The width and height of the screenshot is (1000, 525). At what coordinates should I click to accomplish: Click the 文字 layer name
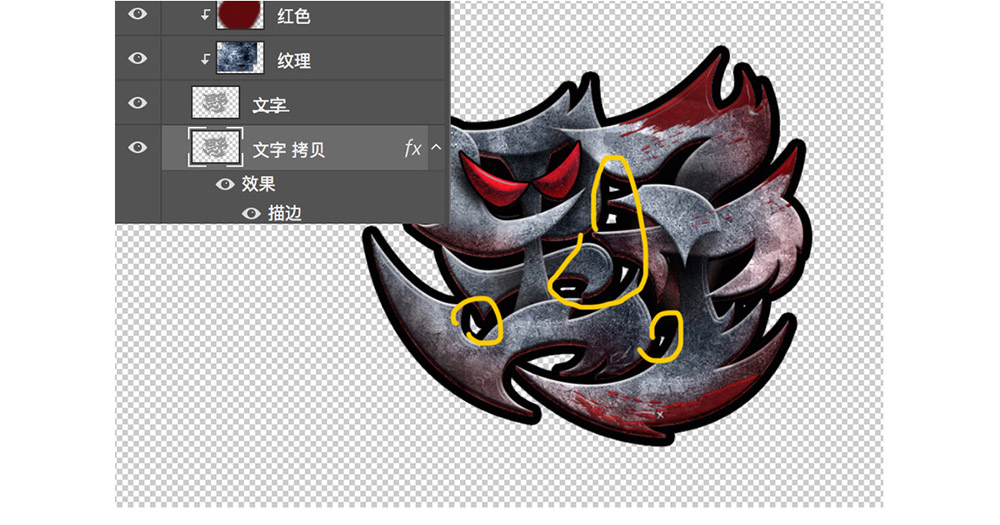coord(270,105)
